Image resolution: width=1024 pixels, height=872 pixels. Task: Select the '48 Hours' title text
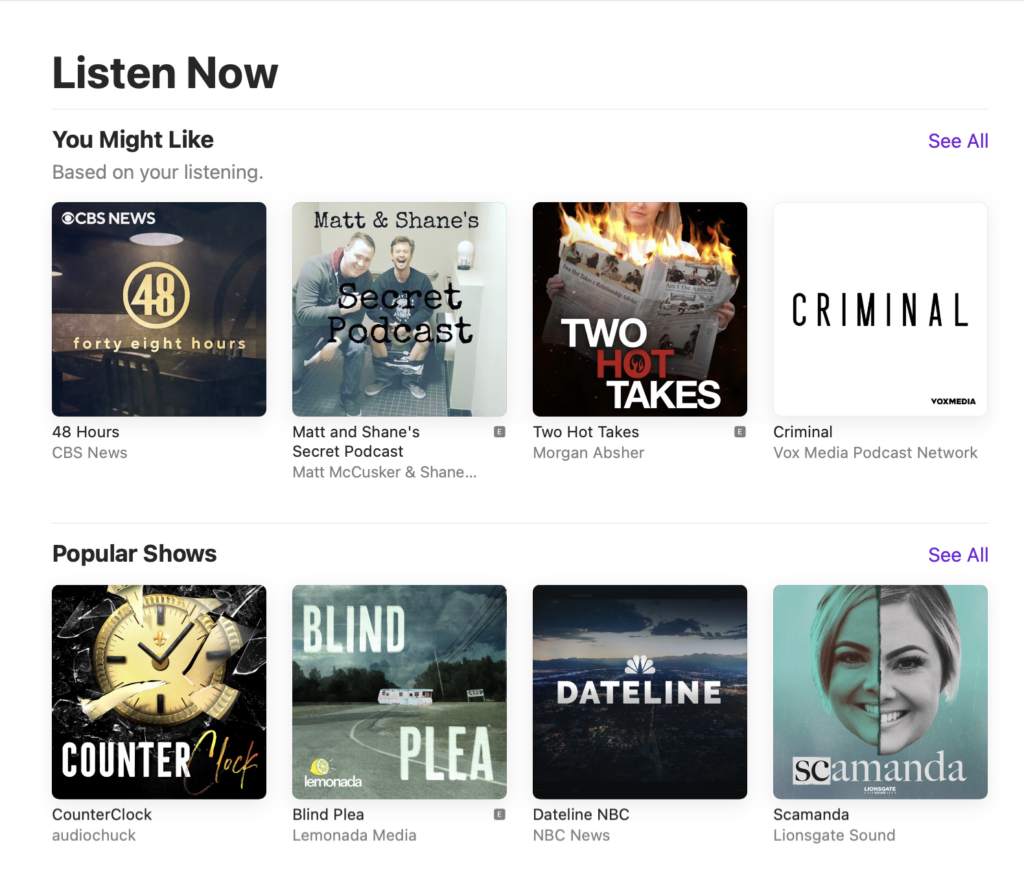tap(86, 432)
